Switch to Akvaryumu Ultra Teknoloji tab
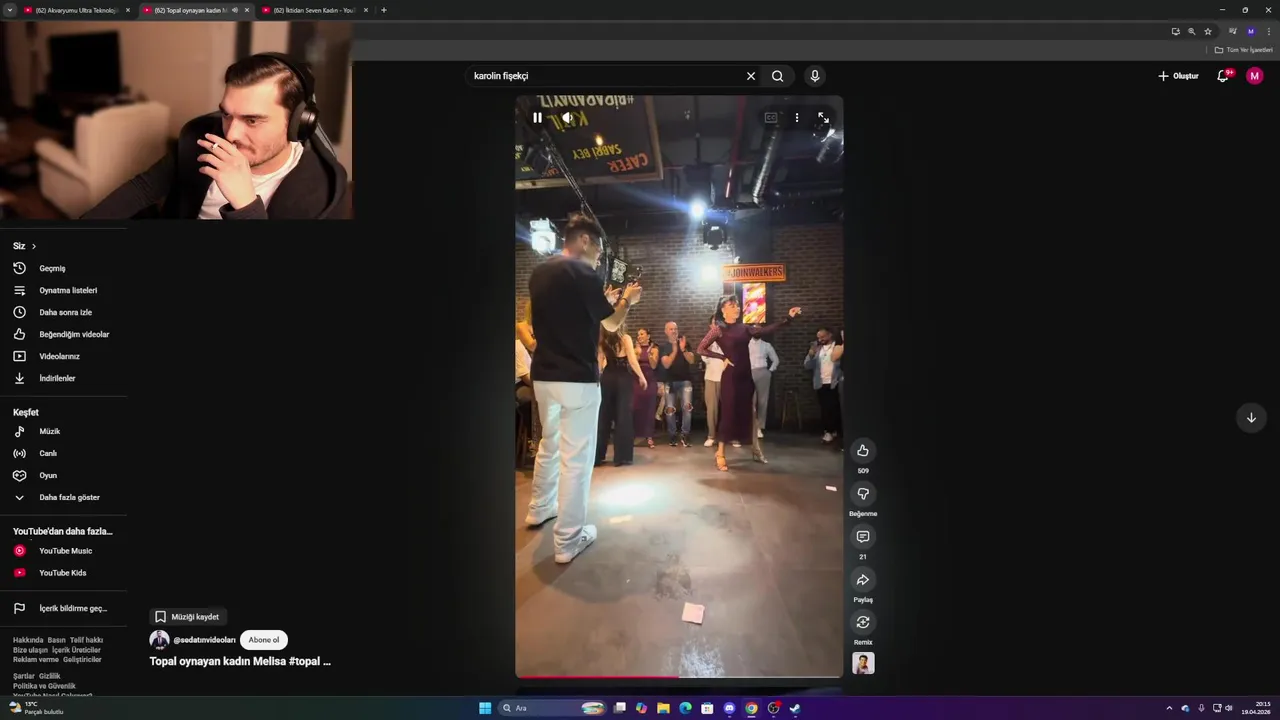 pyautogui.click(x=76, y=10)
